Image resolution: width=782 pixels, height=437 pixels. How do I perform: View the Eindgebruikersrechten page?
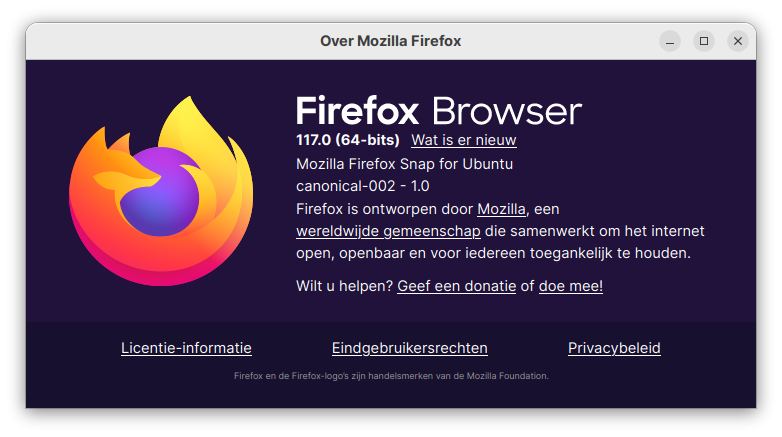pyautogui.click(x=409, y=348)
